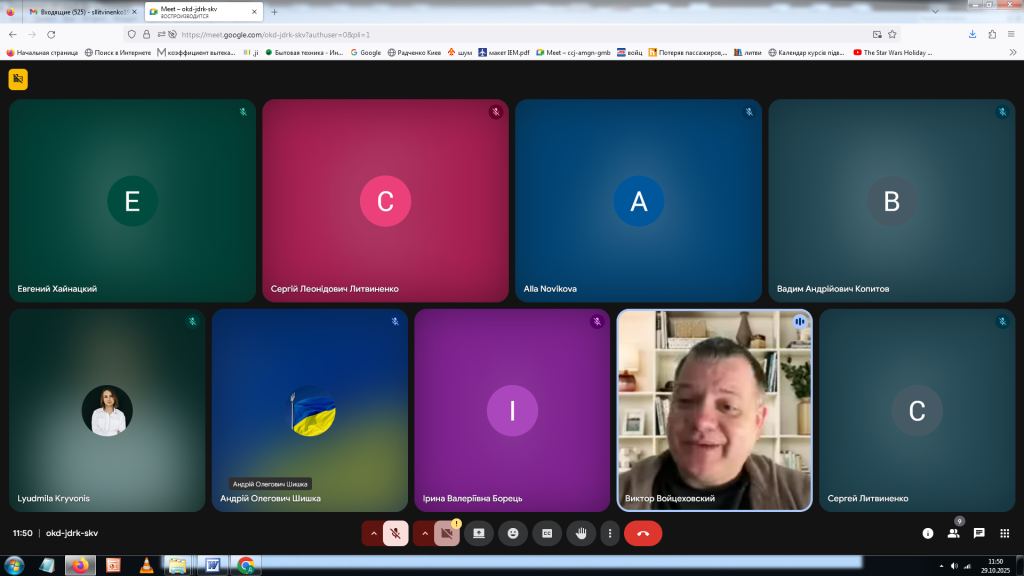Expand audio settings arrow beside microphone
1024x576 pixels.
point(374,533)
